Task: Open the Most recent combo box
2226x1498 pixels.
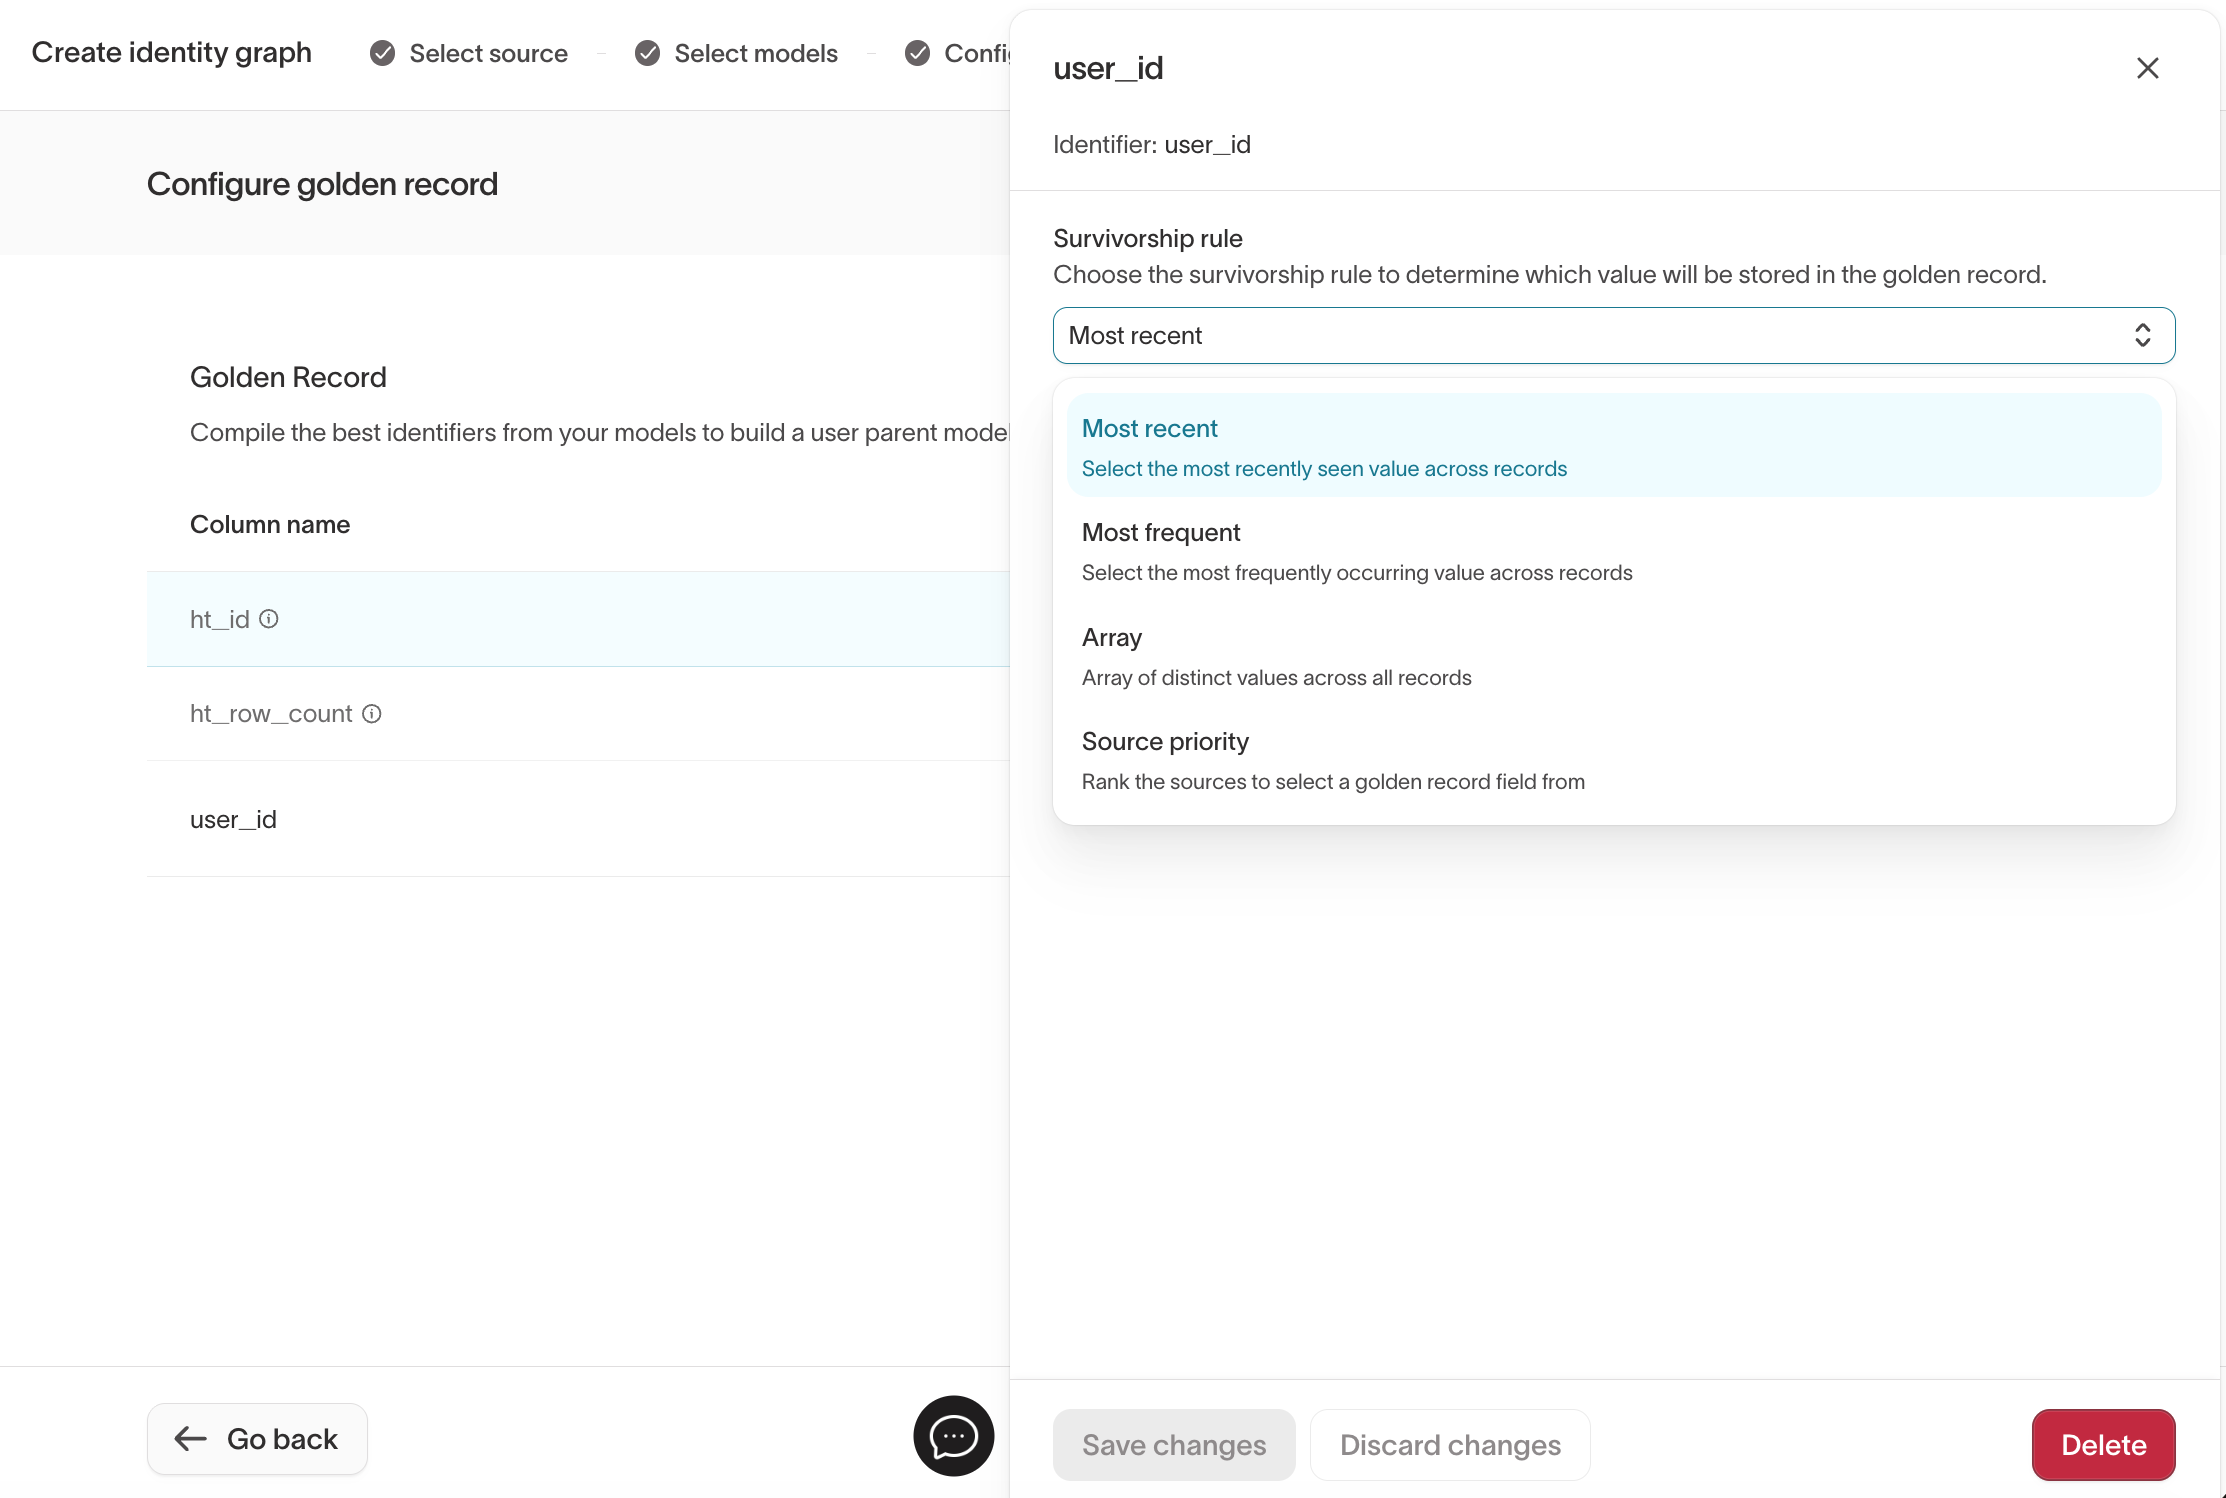Action: tap(1590, 335)
